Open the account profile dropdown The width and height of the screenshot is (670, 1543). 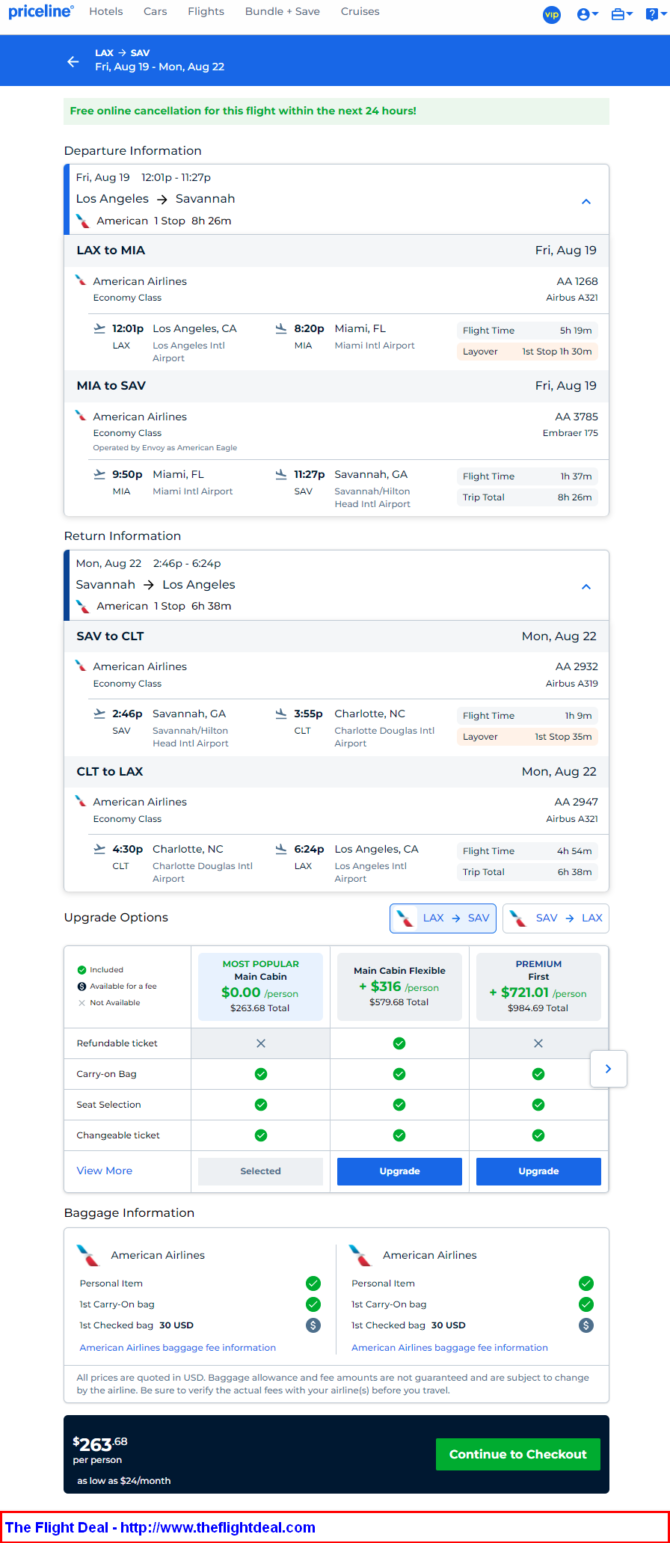(587, 14)
